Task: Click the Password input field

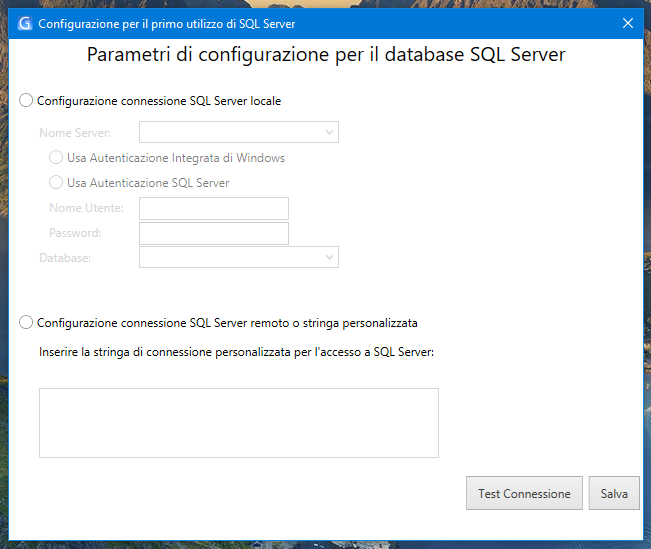Action: pyautogui.click(x=214, y=233)
